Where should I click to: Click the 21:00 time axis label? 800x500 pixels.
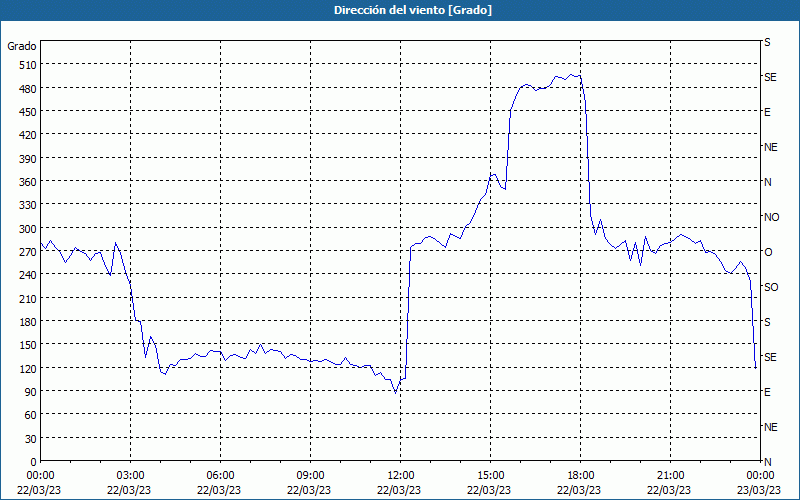pos(670,476)
